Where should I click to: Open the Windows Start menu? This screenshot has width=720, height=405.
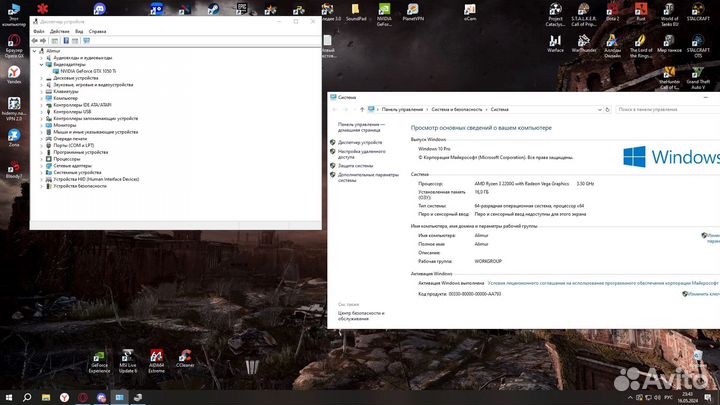point(9,397)
